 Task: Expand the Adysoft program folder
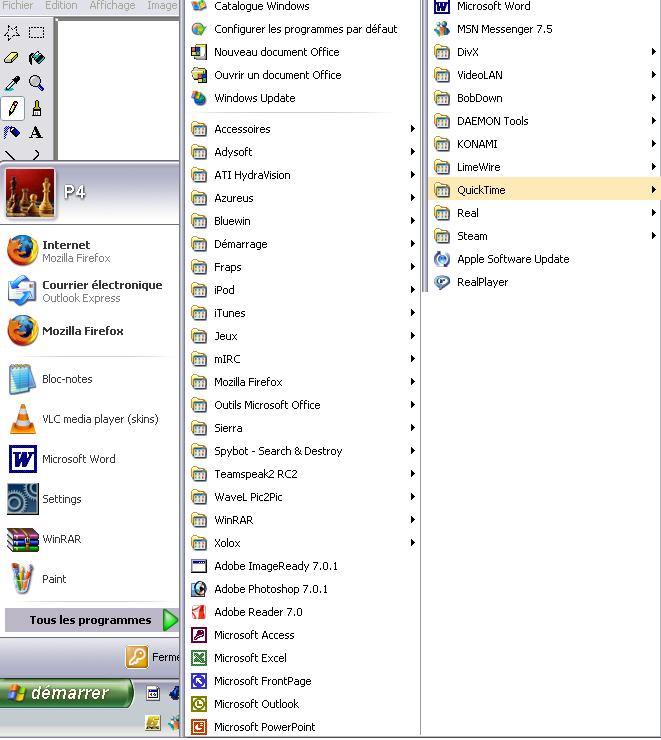point(302,152)
